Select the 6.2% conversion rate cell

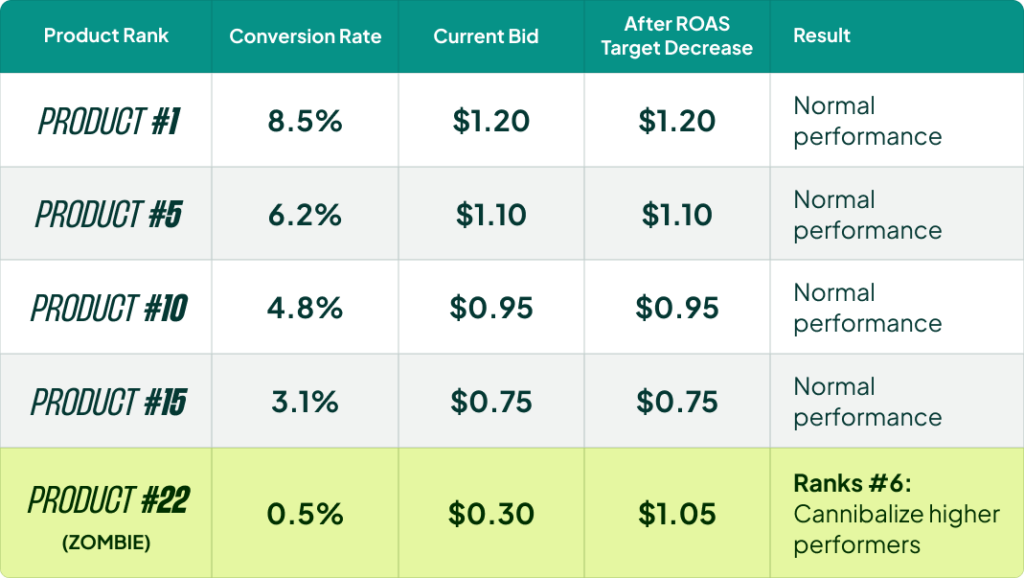click(305, 214)
